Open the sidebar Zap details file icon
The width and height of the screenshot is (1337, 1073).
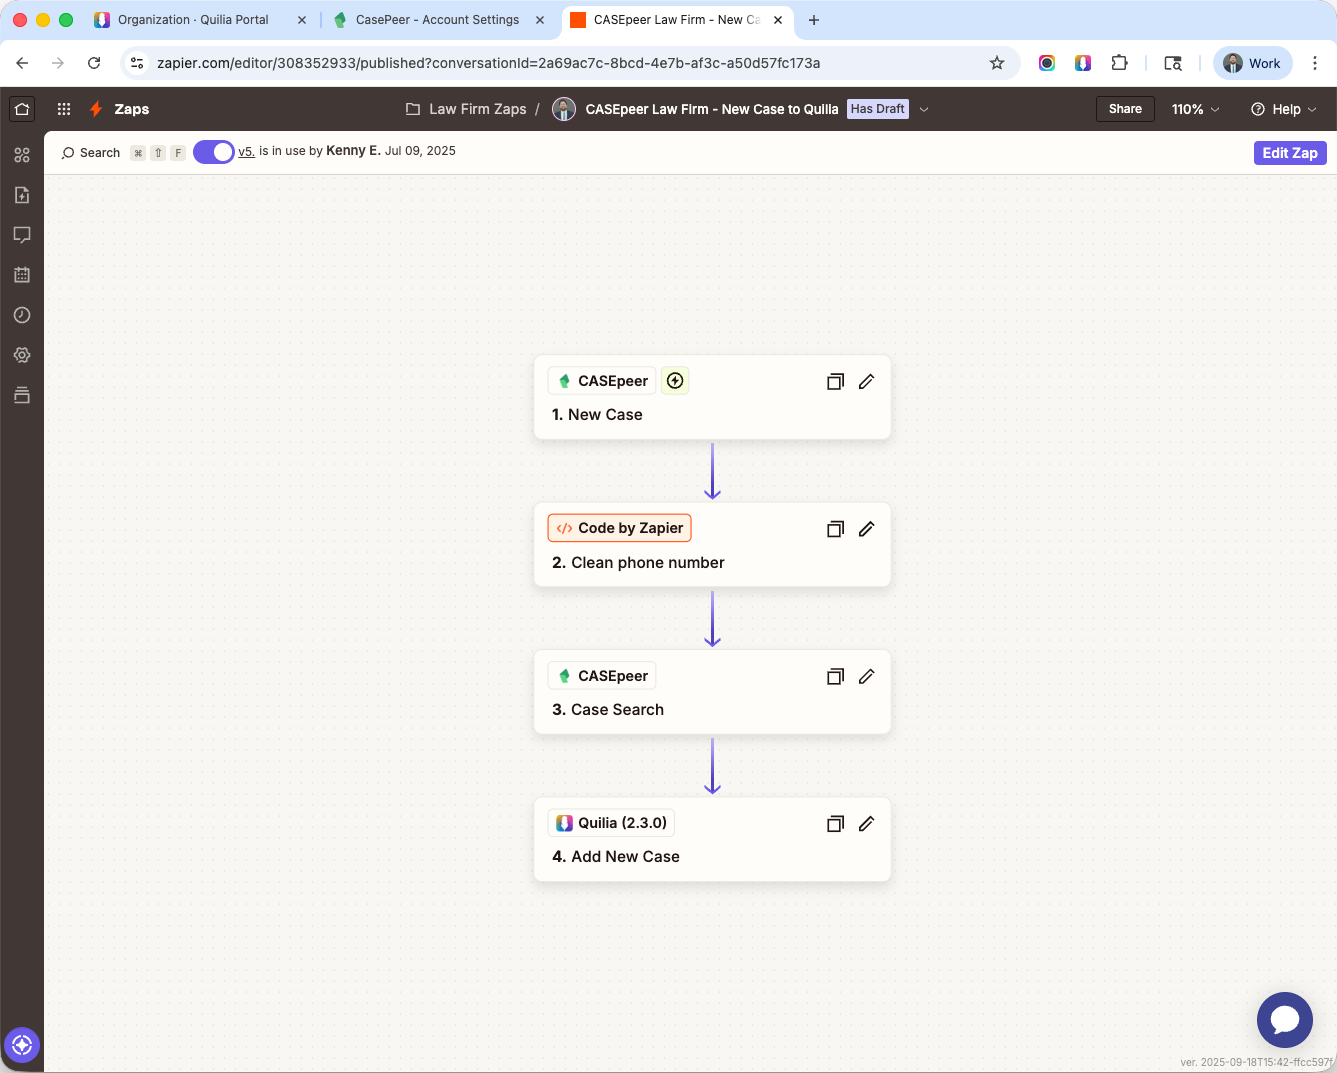pyautogui.click(x=22, y=195)
